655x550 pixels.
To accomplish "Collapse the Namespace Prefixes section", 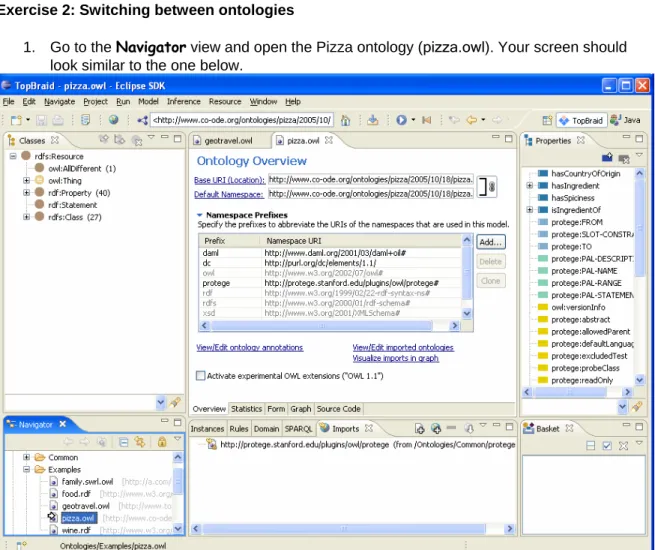I will tap(200, 215).
